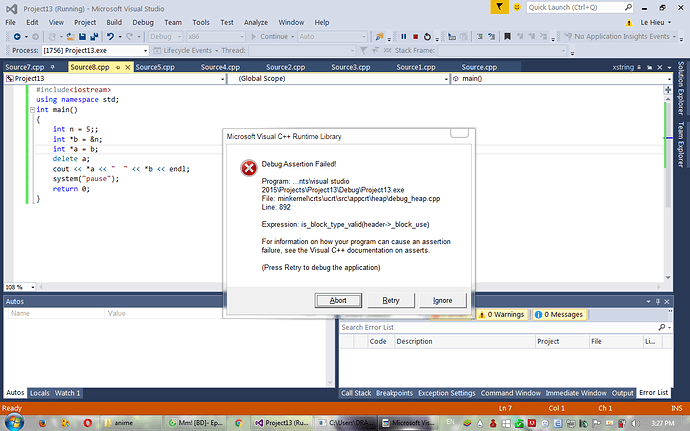Open the Solution Explorer side tab
Viewport: 690px width, 431px height.
(681, 88)
